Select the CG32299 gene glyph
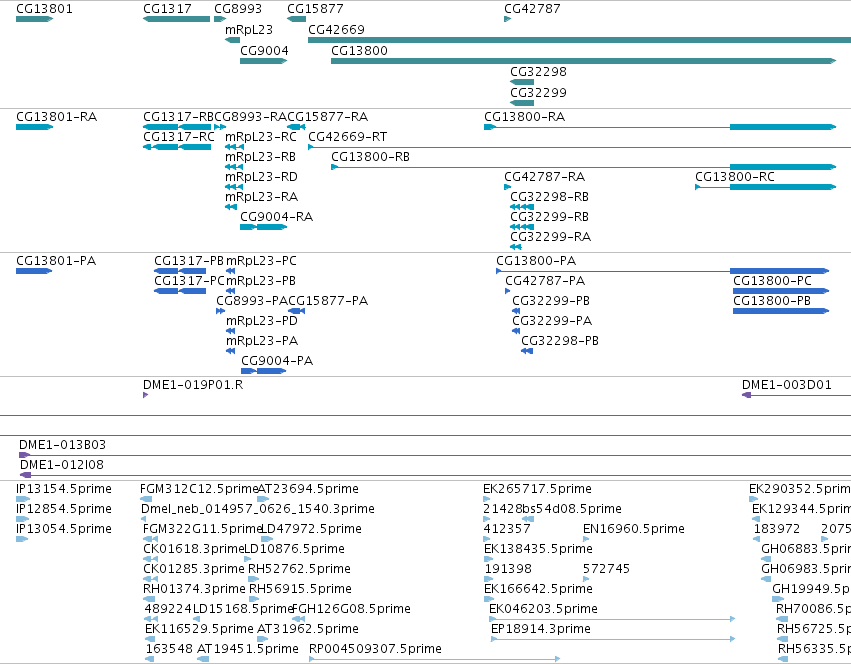 522,103
